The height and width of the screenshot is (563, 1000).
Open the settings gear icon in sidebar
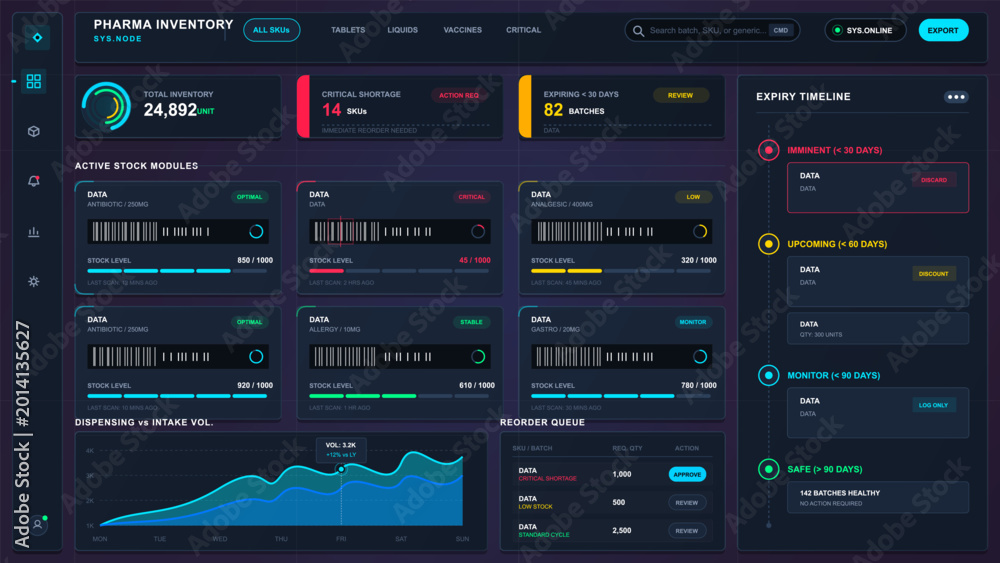(x=34, y=281)
